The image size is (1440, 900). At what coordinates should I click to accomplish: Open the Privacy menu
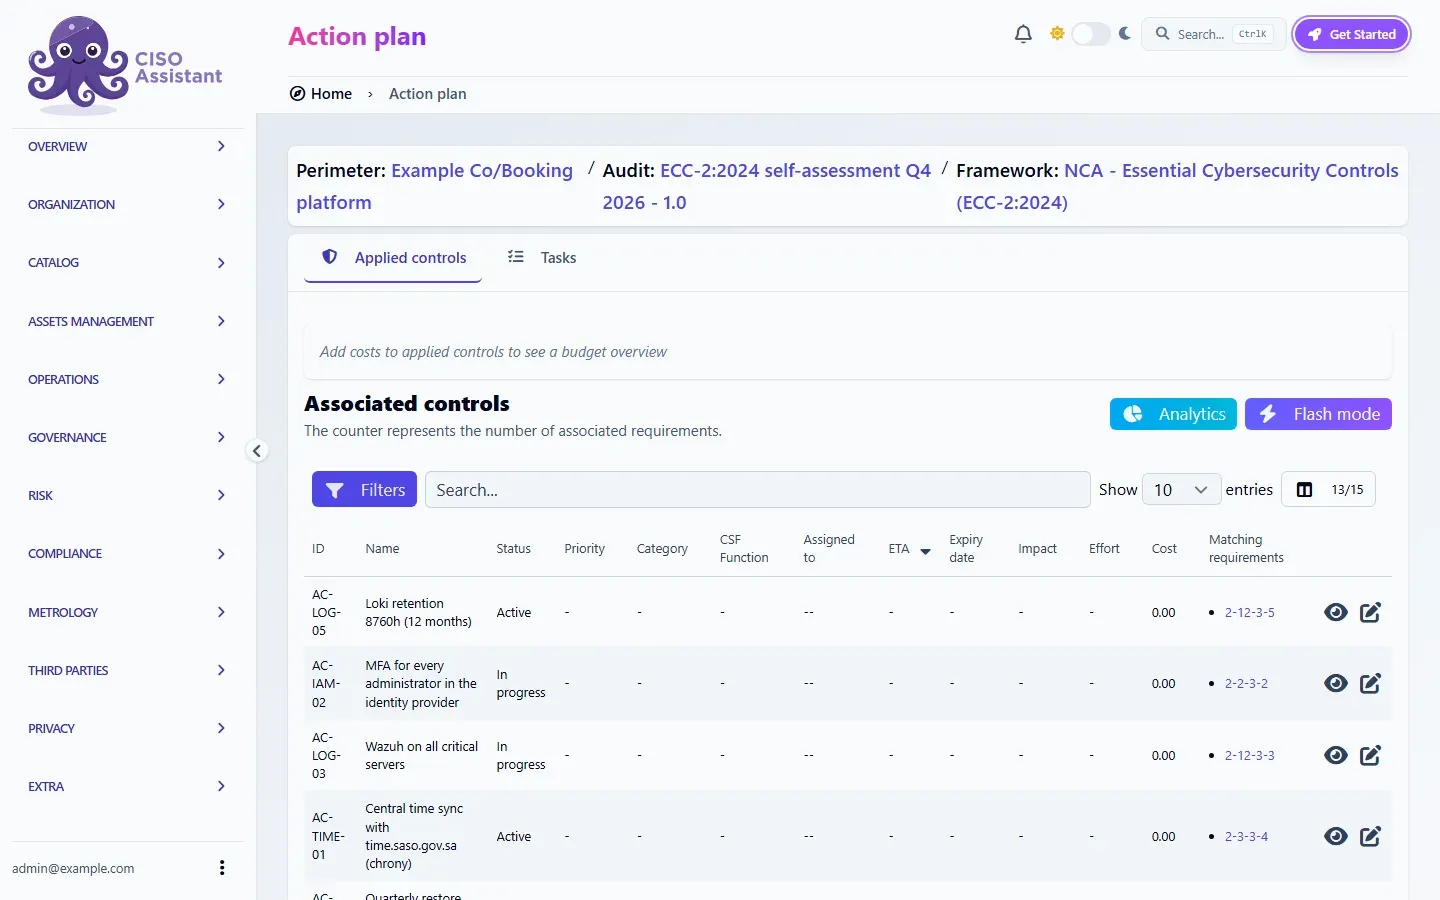(128, 728)
